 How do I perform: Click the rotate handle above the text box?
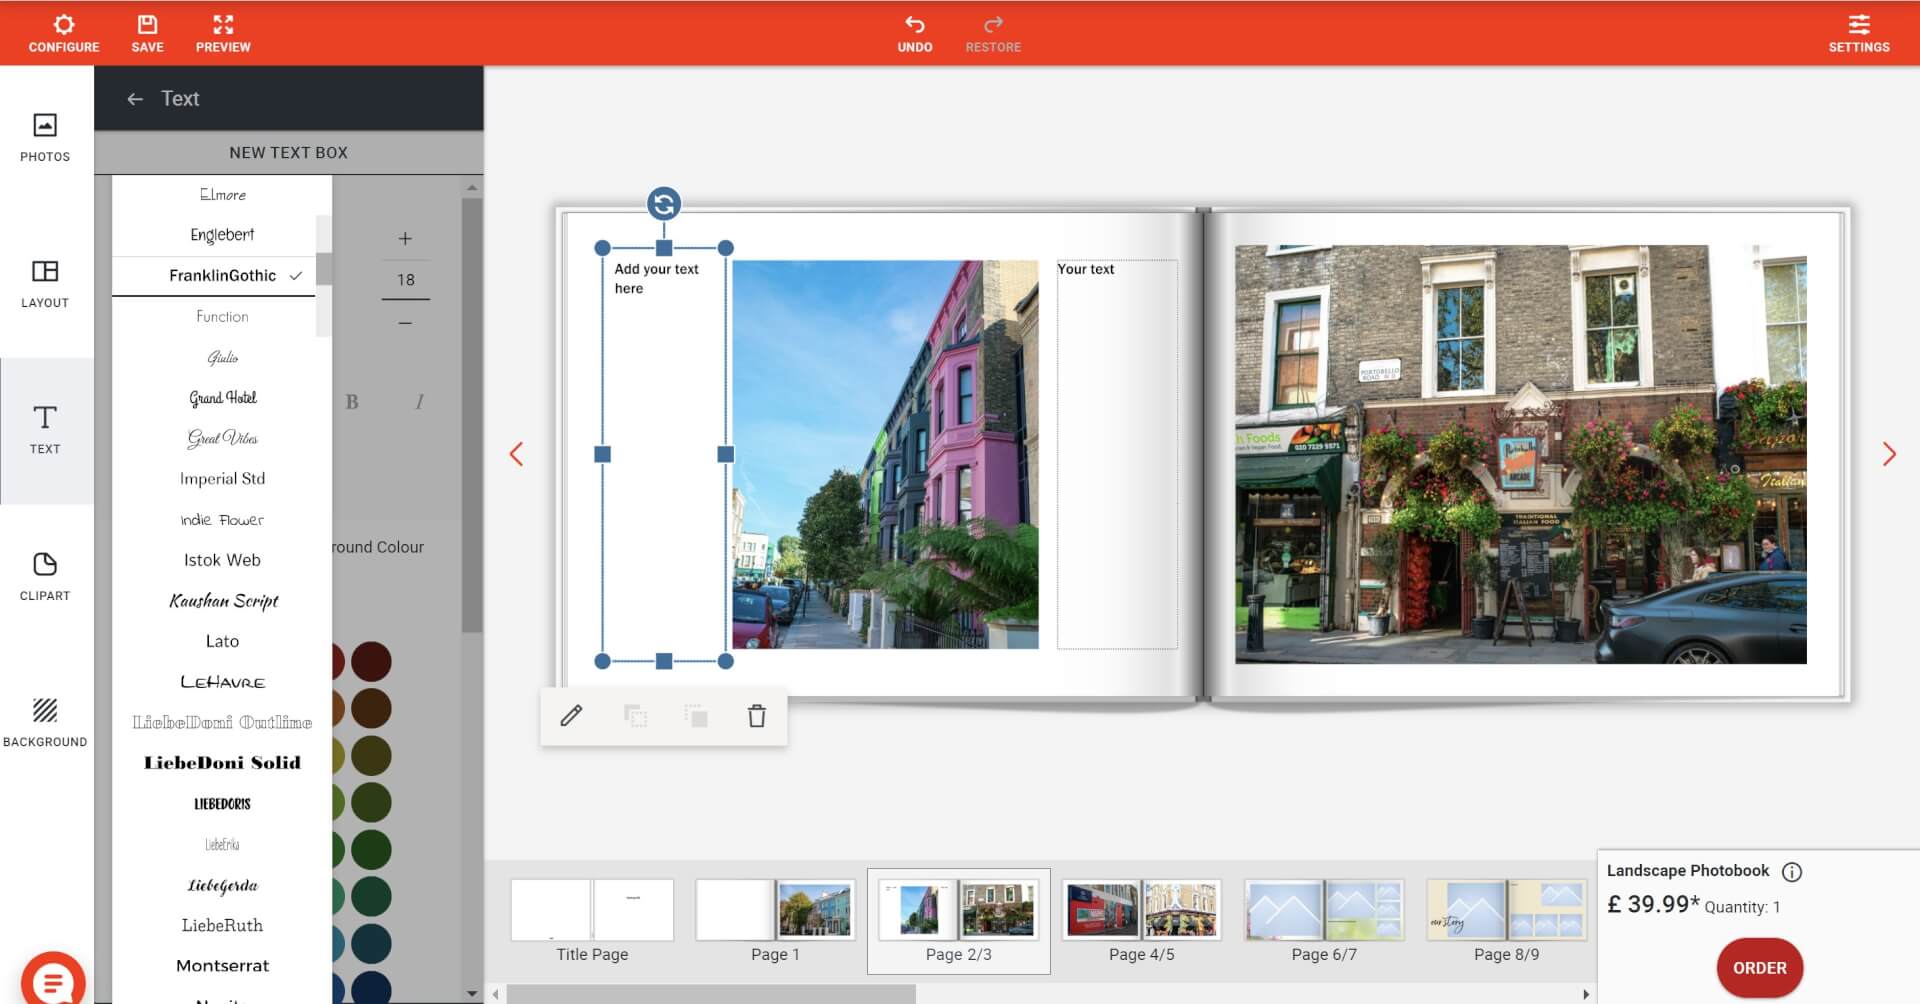(664, 204)
